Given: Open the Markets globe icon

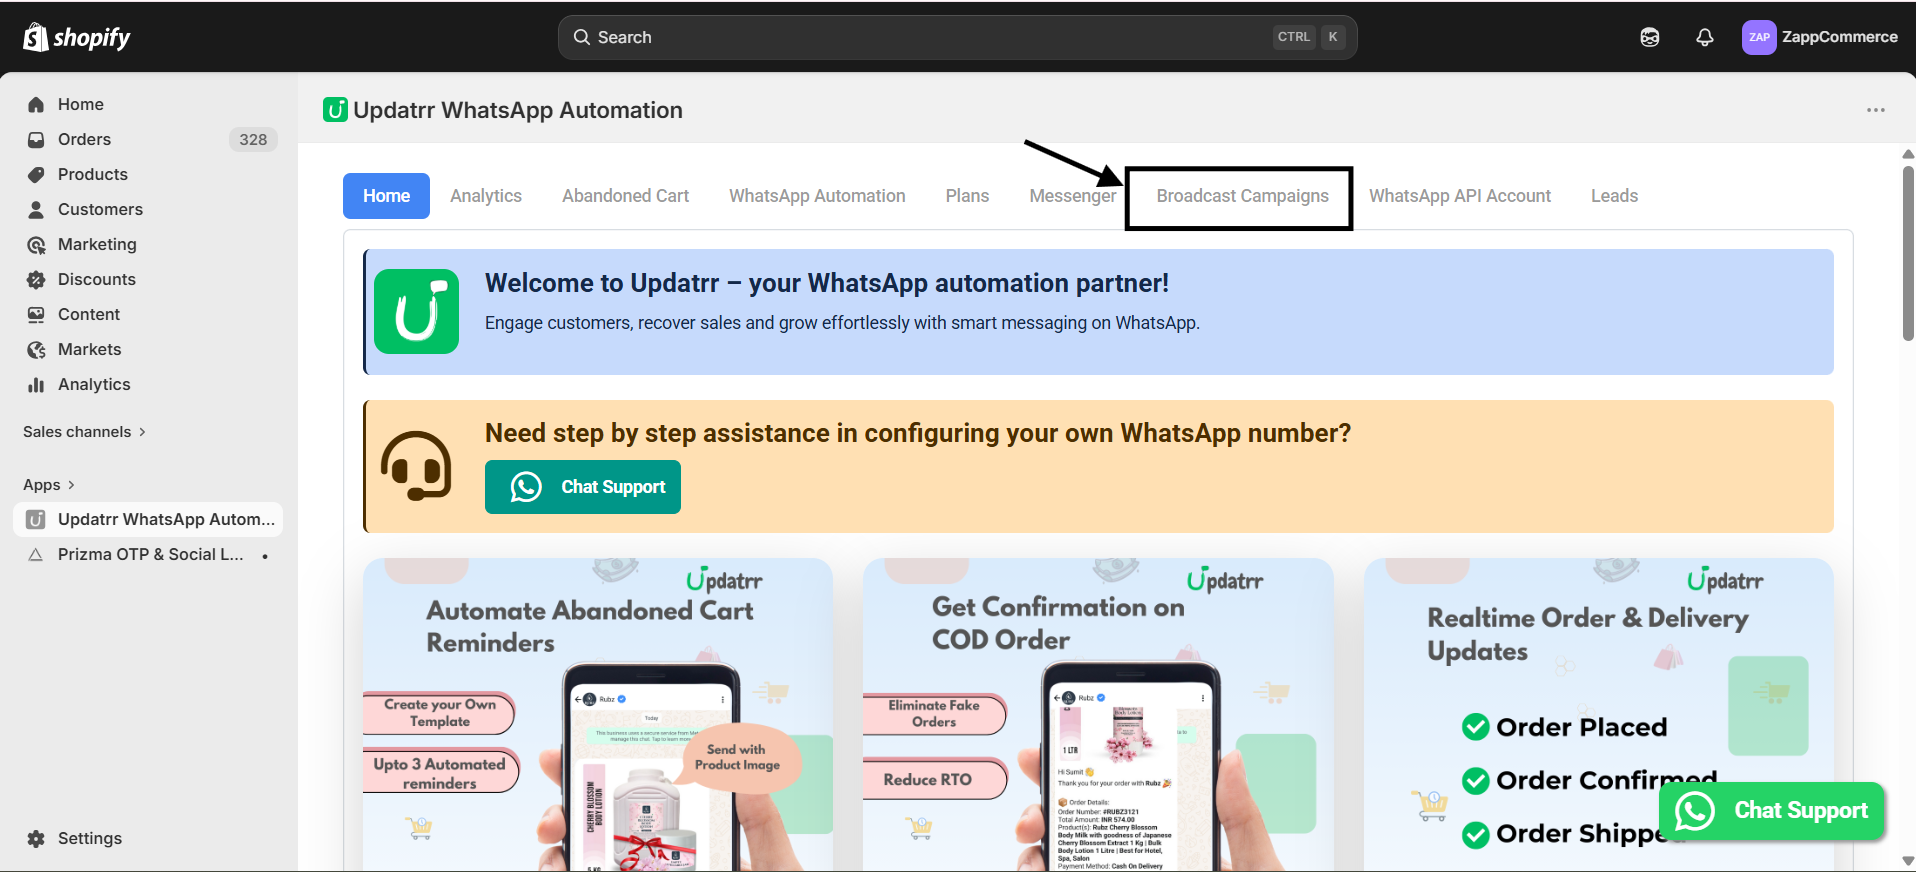Looking at the screenshot, I should [36, 349].
